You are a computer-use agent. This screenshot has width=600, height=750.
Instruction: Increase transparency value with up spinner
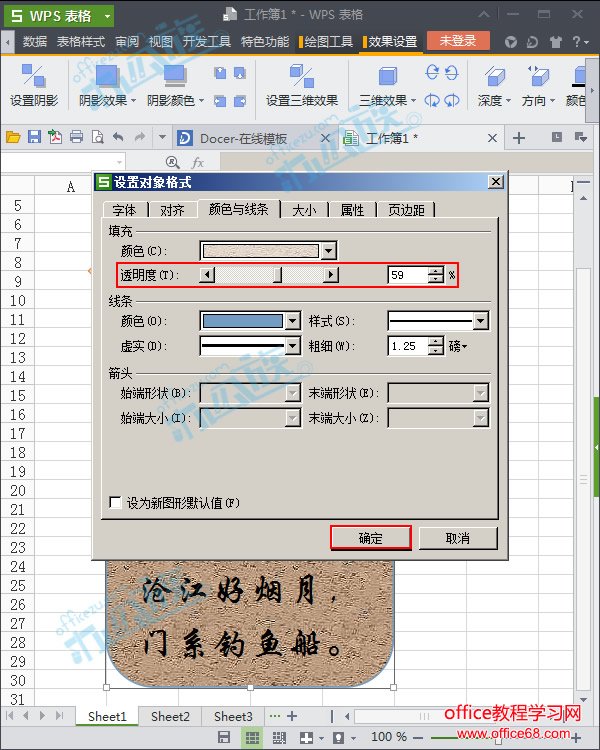click(x=435, y=271)
